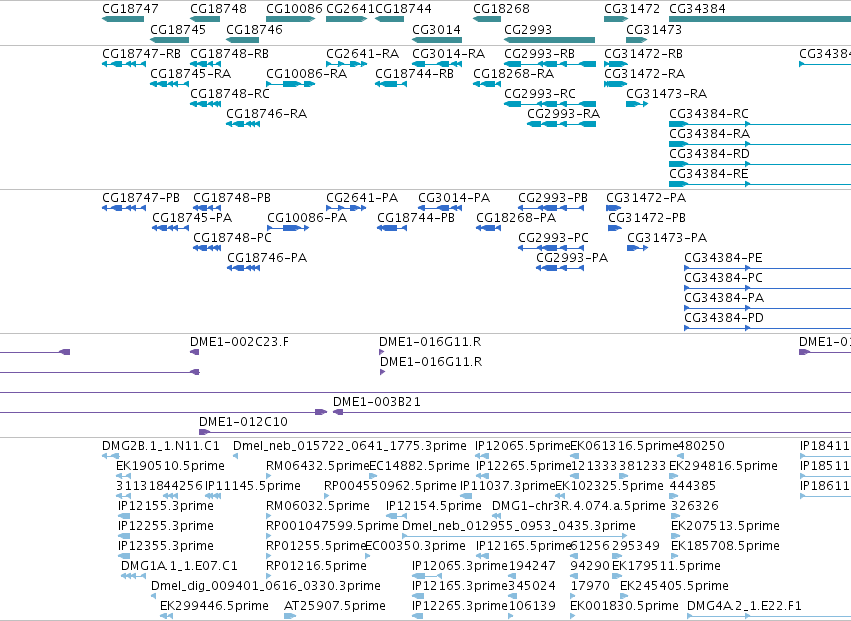Viewport: 851px width, 621px height.
Task: Select the CG18745 gene label
Action: coord(178,29)
